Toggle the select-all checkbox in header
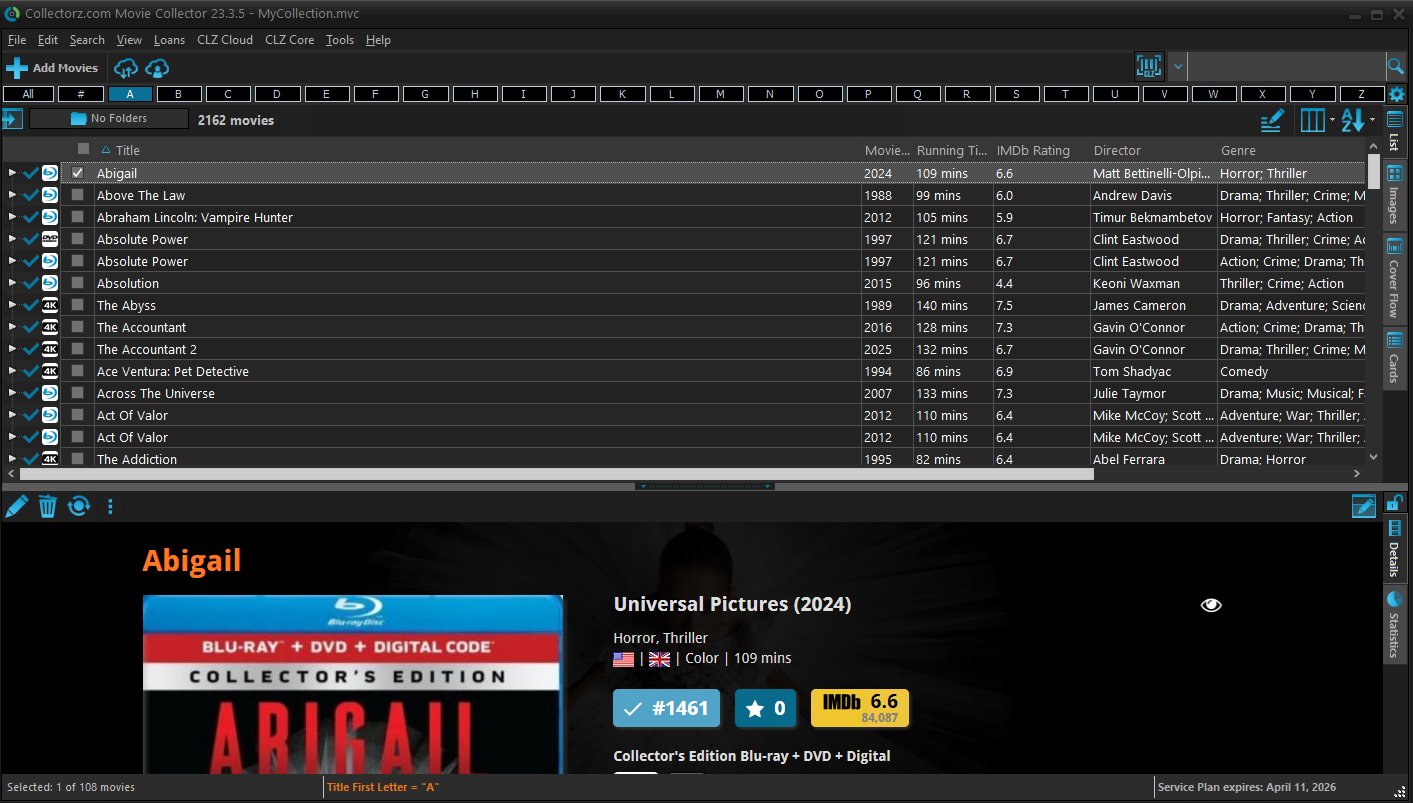This screenshot has width=1413, height=803. (x=84, y=149)
